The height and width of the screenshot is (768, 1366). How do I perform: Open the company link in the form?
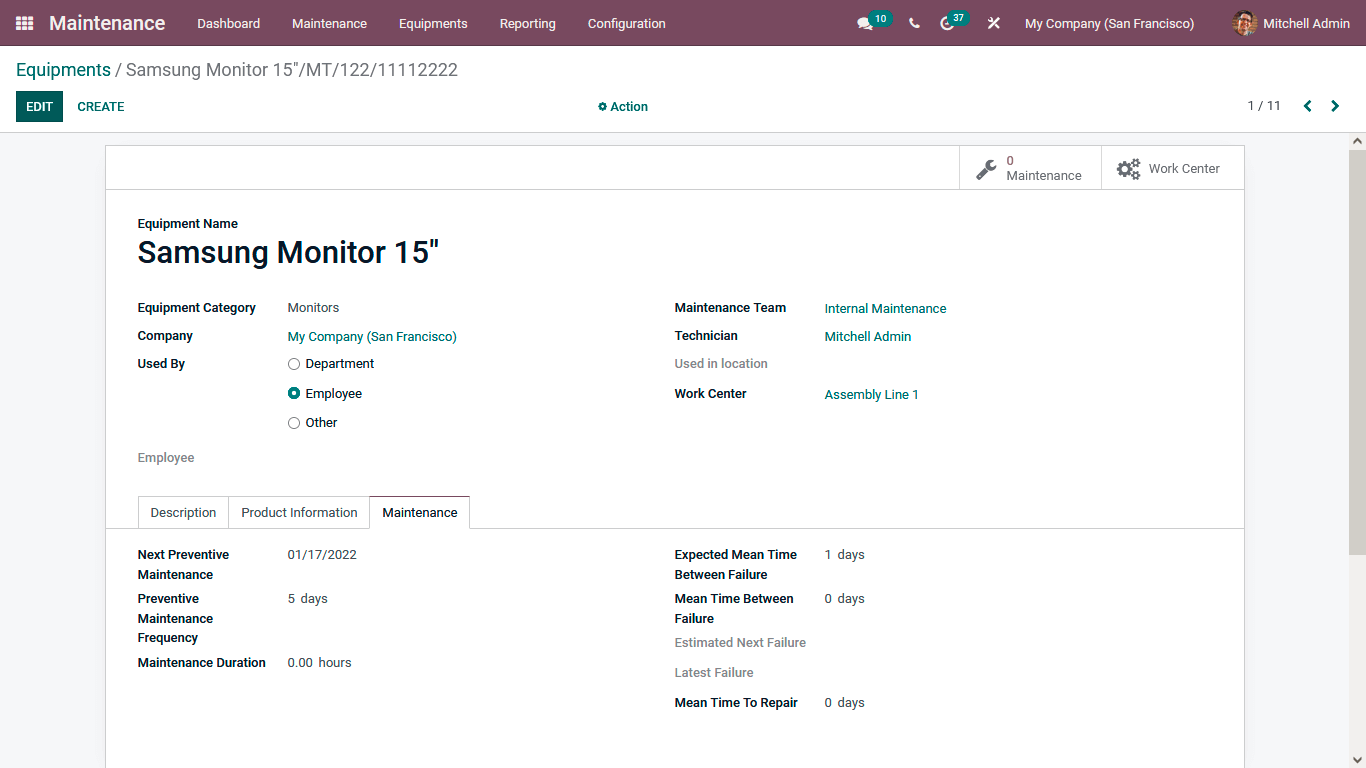coord(372,337)
